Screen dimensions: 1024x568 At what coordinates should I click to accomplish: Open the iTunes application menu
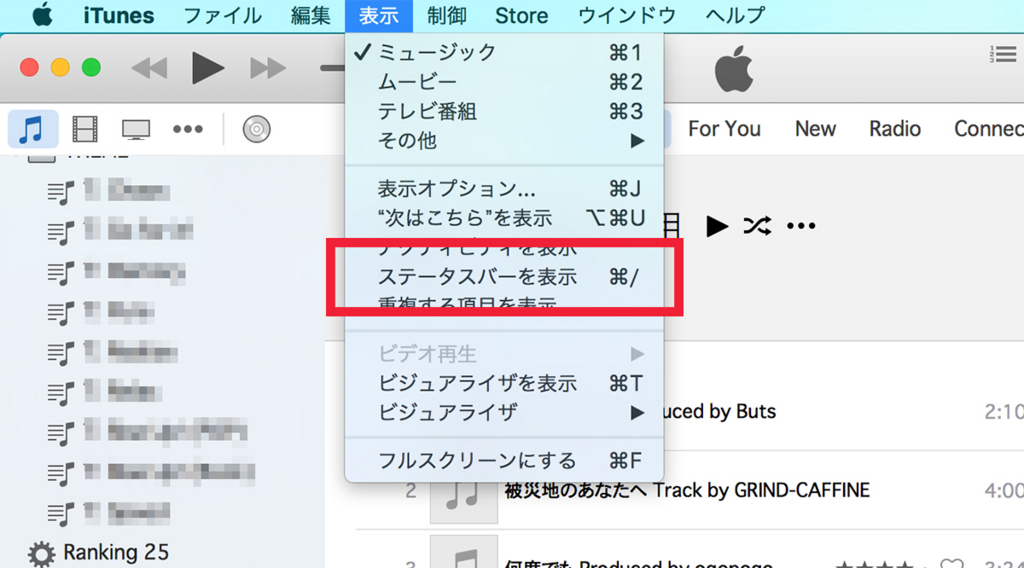tap(119, 15)
